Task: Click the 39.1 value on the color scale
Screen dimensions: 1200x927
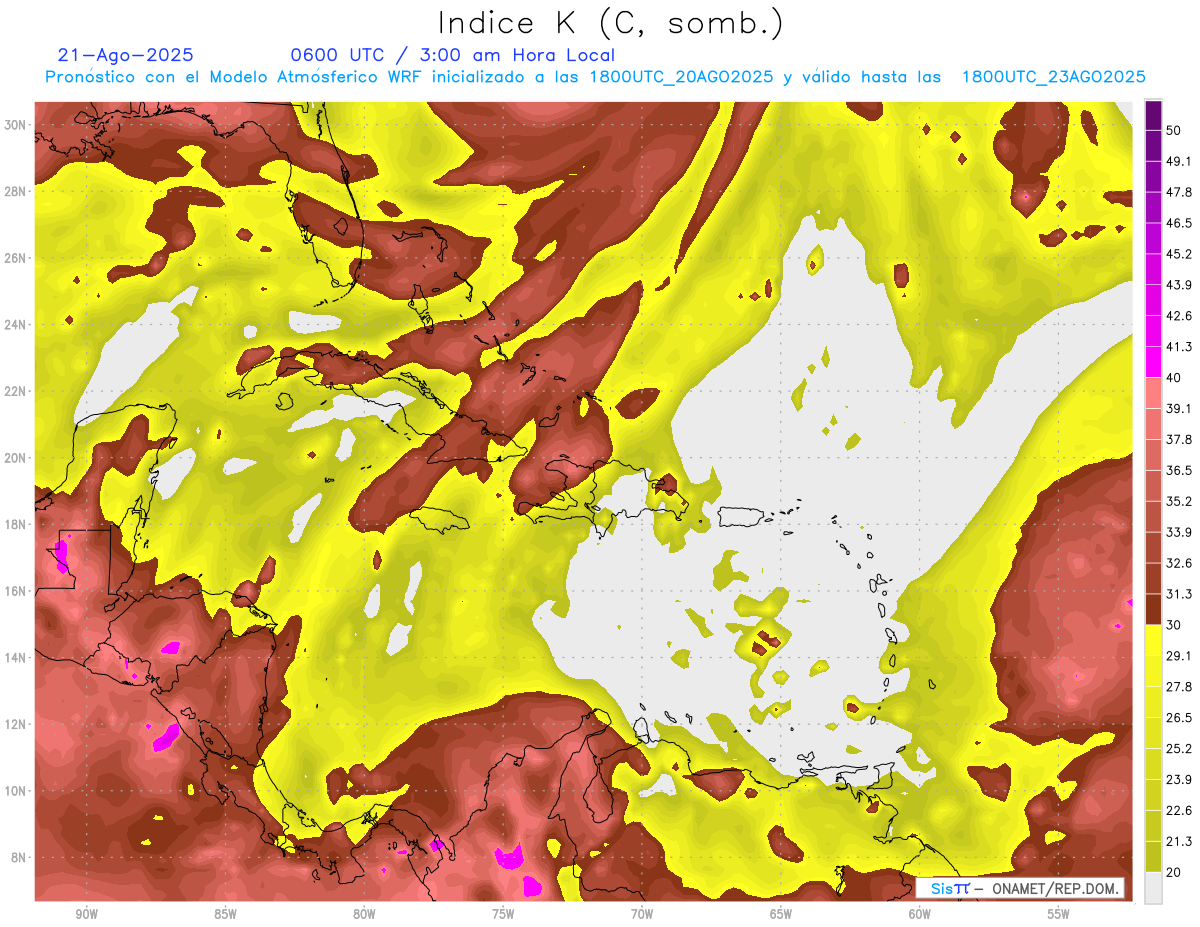Action: pyautogui.click(x=1178, y=408)
